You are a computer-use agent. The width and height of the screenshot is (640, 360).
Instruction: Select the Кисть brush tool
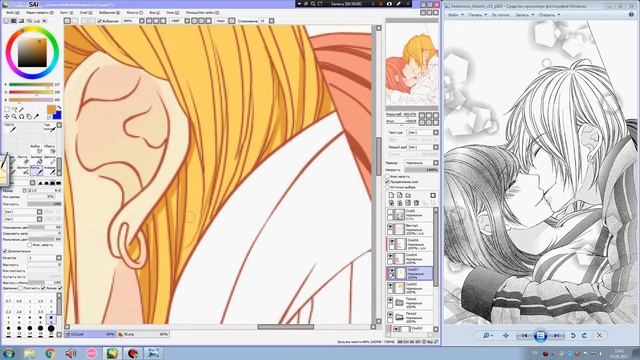[36, 170]
